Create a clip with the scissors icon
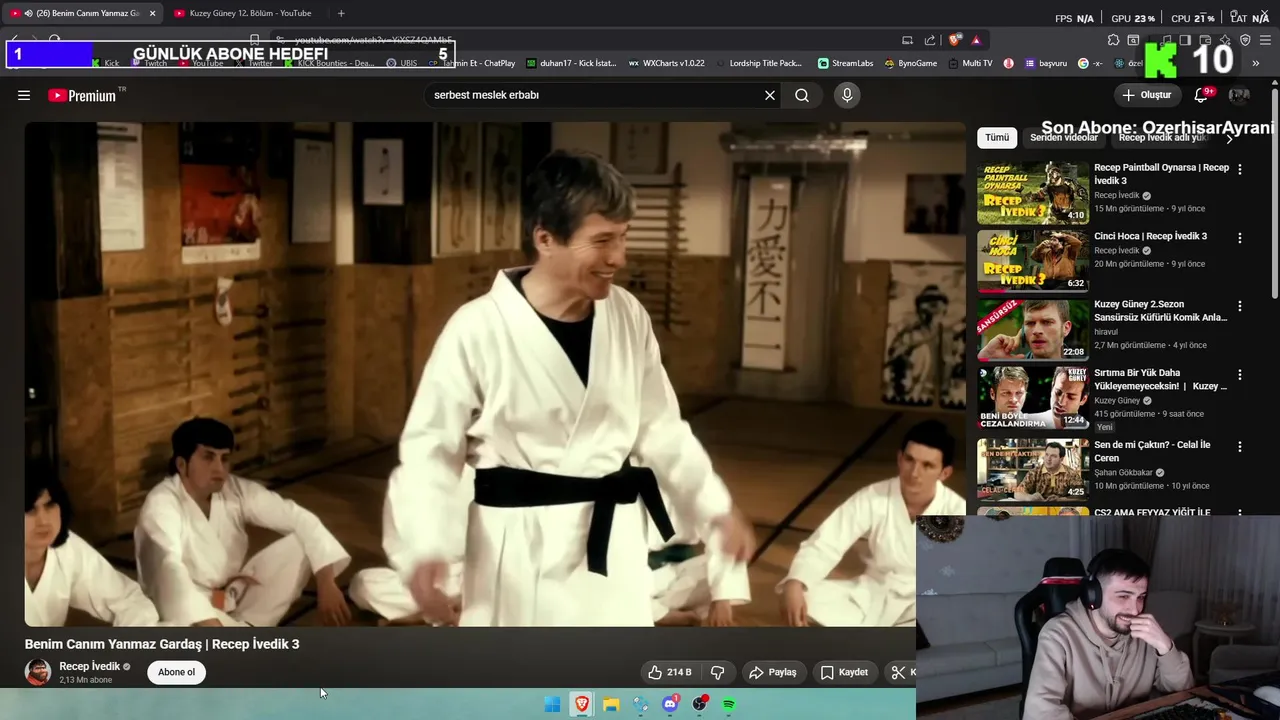This screenshot has width=1280, height=720. tap(899, 672)
